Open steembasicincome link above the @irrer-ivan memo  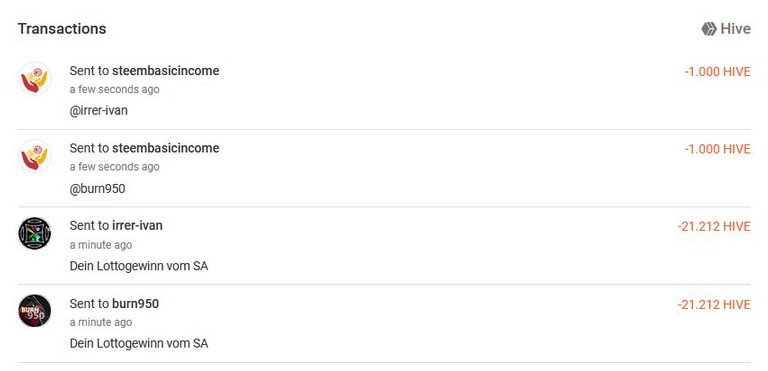166,71
